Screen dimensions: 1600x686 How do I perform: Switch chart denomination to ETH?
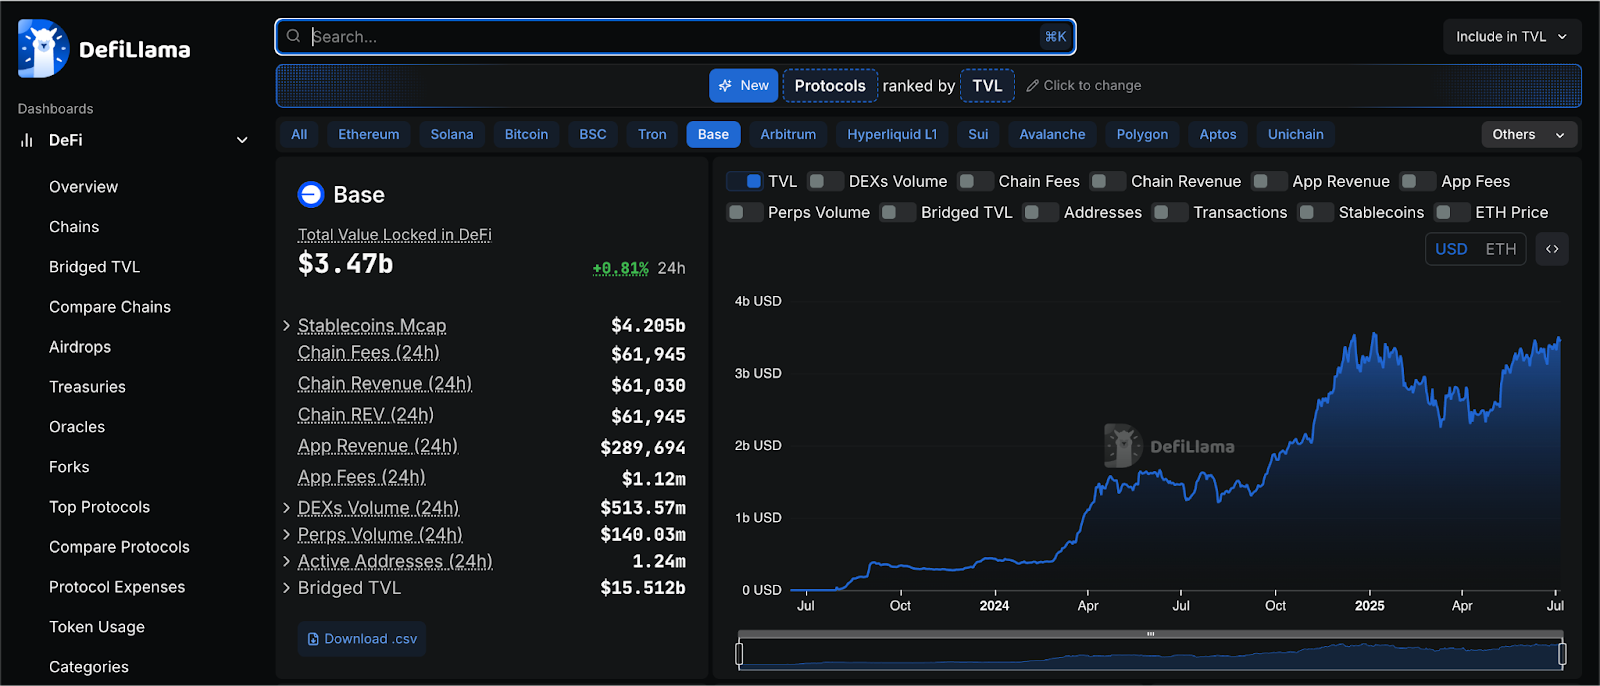(1500, 249)
